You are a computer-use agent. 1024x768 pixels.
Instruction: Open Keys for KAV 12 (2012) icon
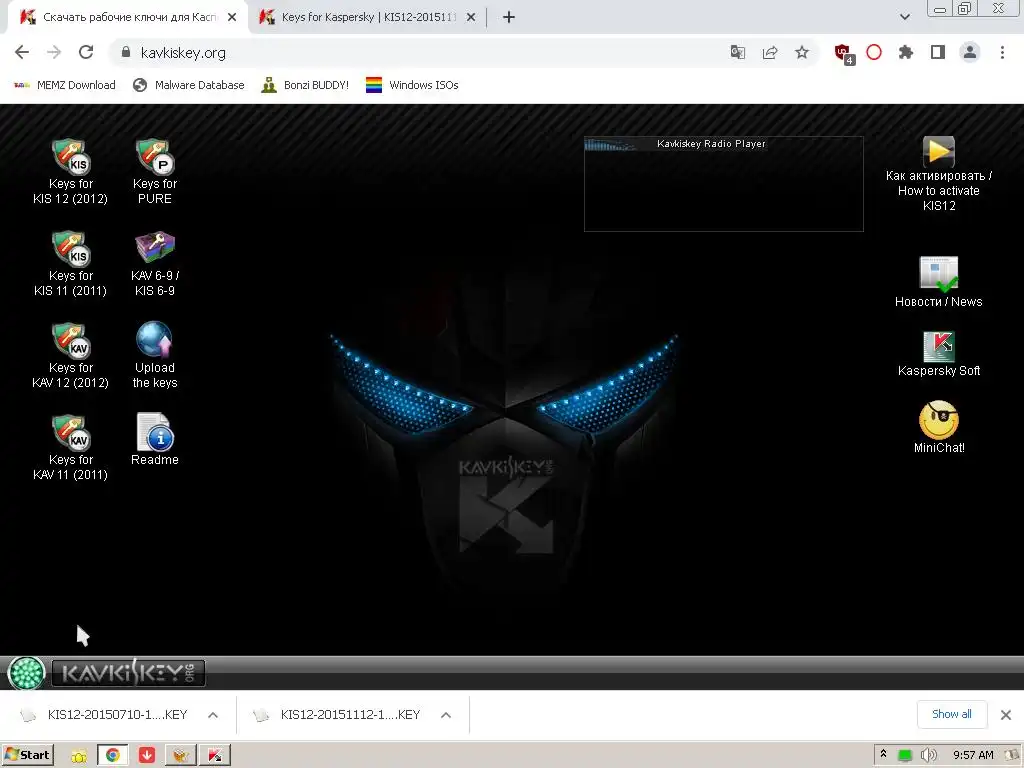point(71,355)
